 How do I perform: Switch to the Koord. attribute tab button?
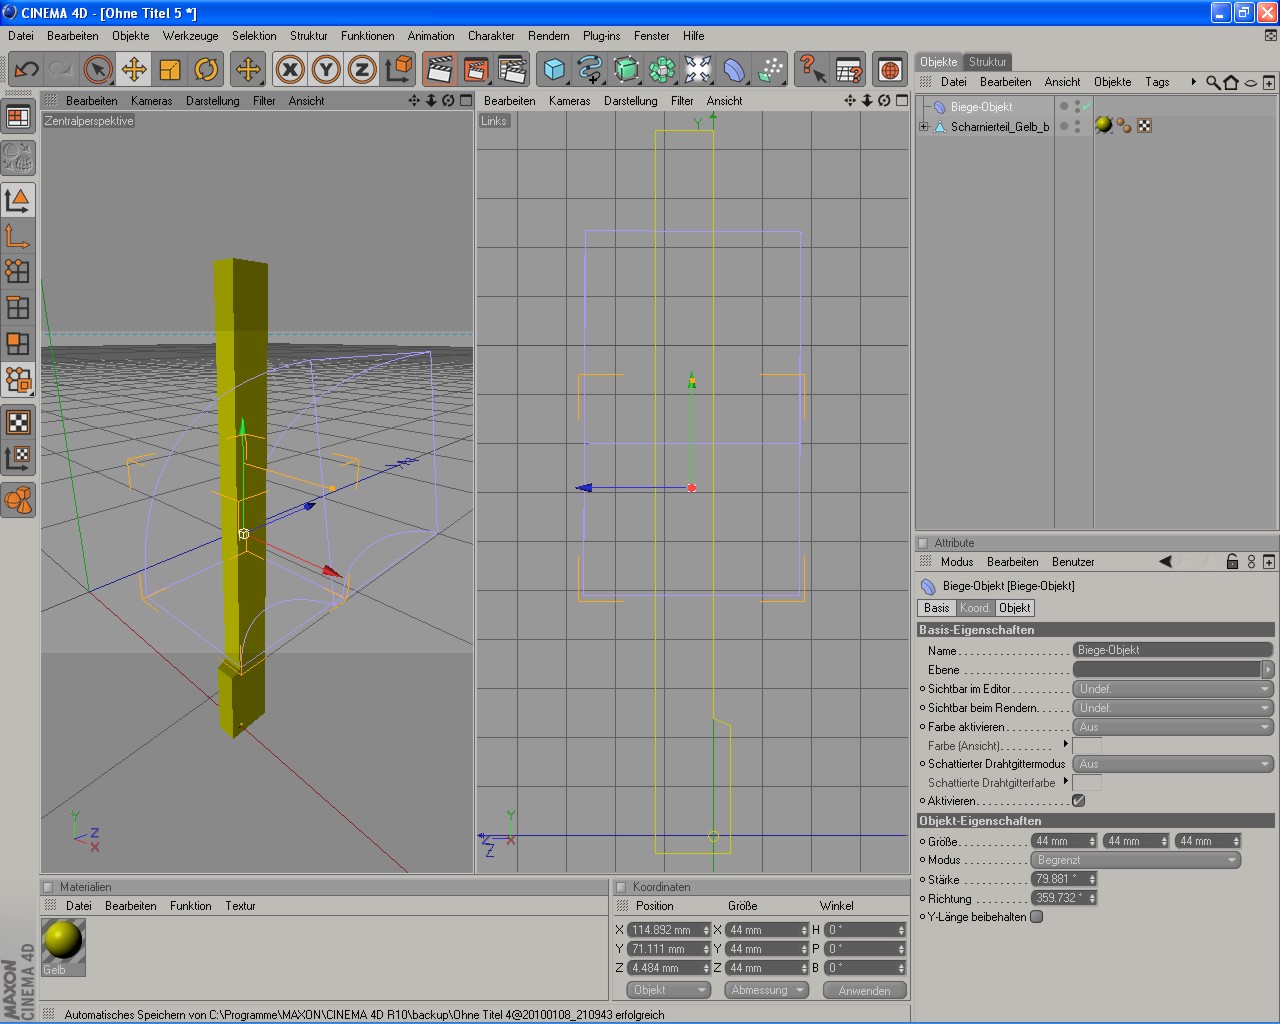[x=975, y=608]
